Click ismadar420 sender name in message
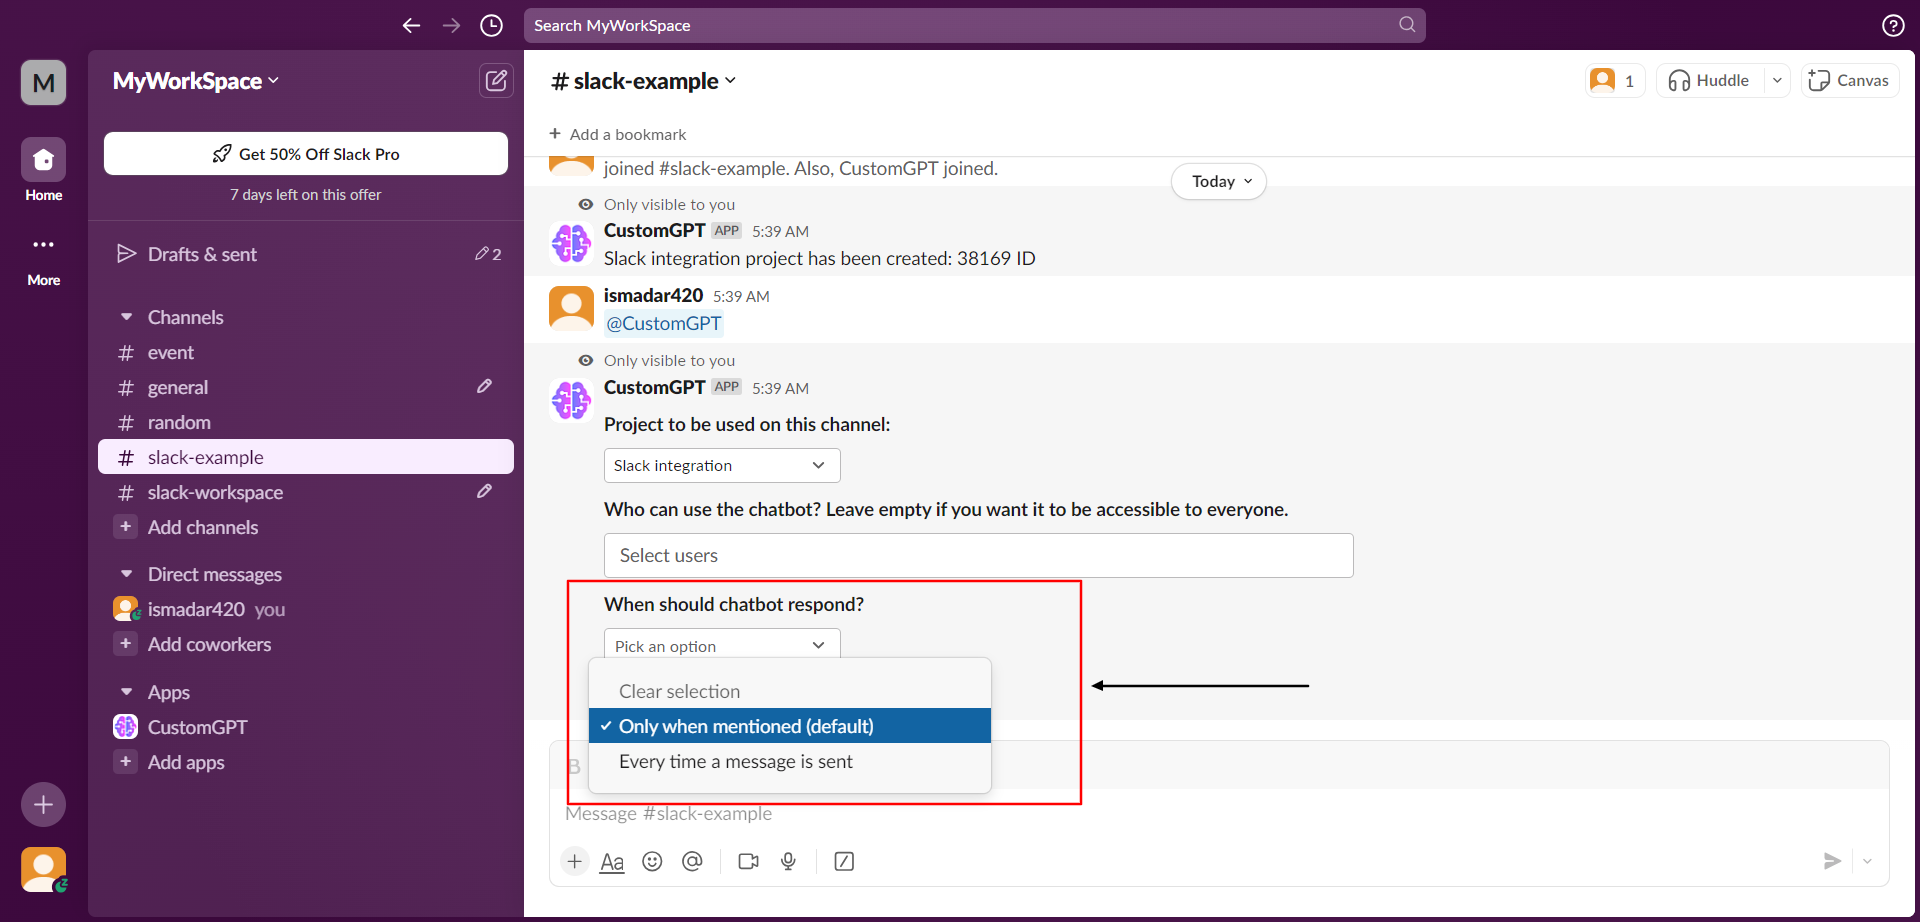 click(653, 295)
